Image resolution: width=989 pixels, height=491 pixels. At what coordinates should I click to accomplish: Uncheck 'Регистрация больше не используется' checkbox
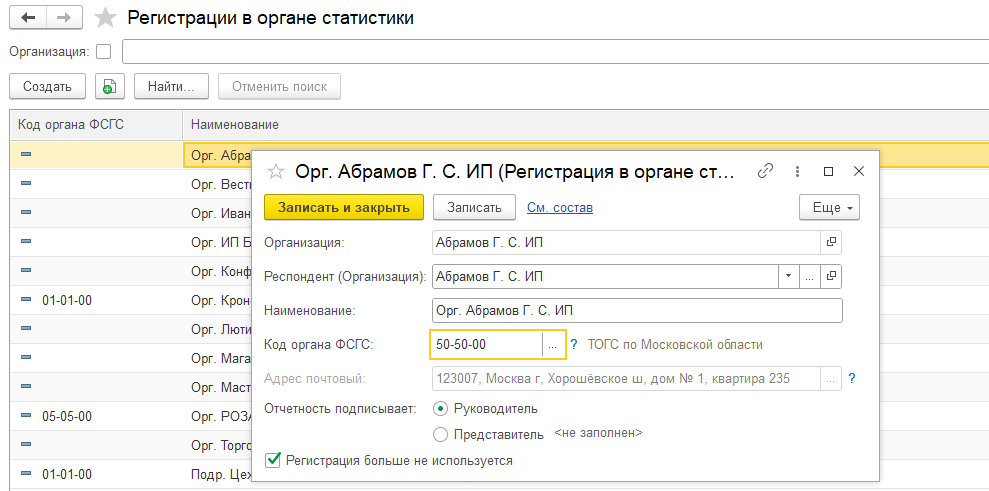272,460
